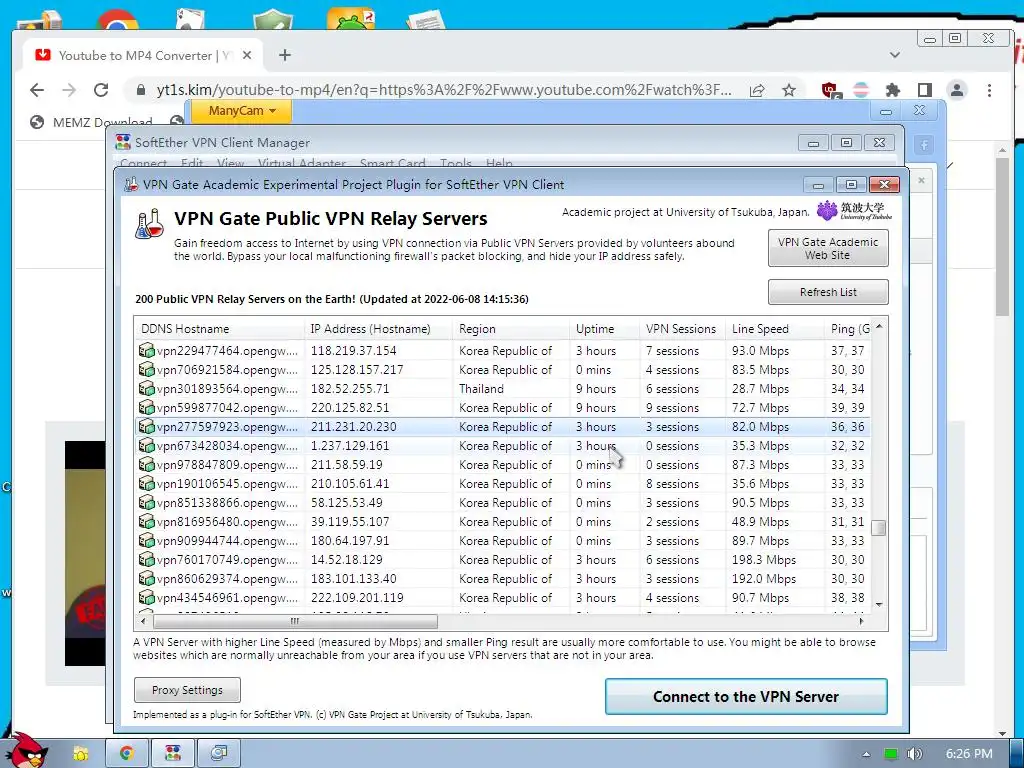Select server vpn229477464.opengw row icon
The image size is (1024, 768).
point(147,351)
